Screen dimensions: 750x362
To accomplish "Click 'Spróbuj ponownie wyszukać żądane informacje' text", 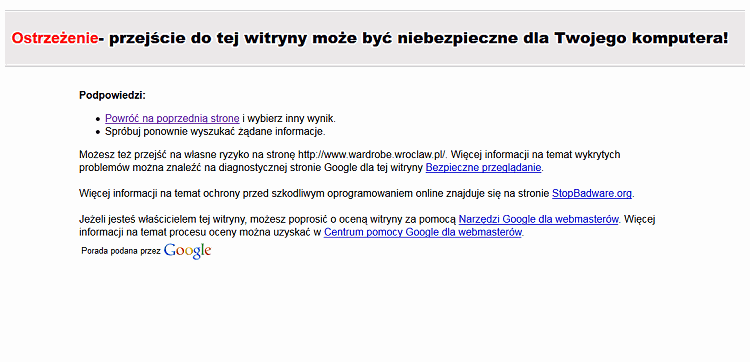I will click(x=215, y=131).
